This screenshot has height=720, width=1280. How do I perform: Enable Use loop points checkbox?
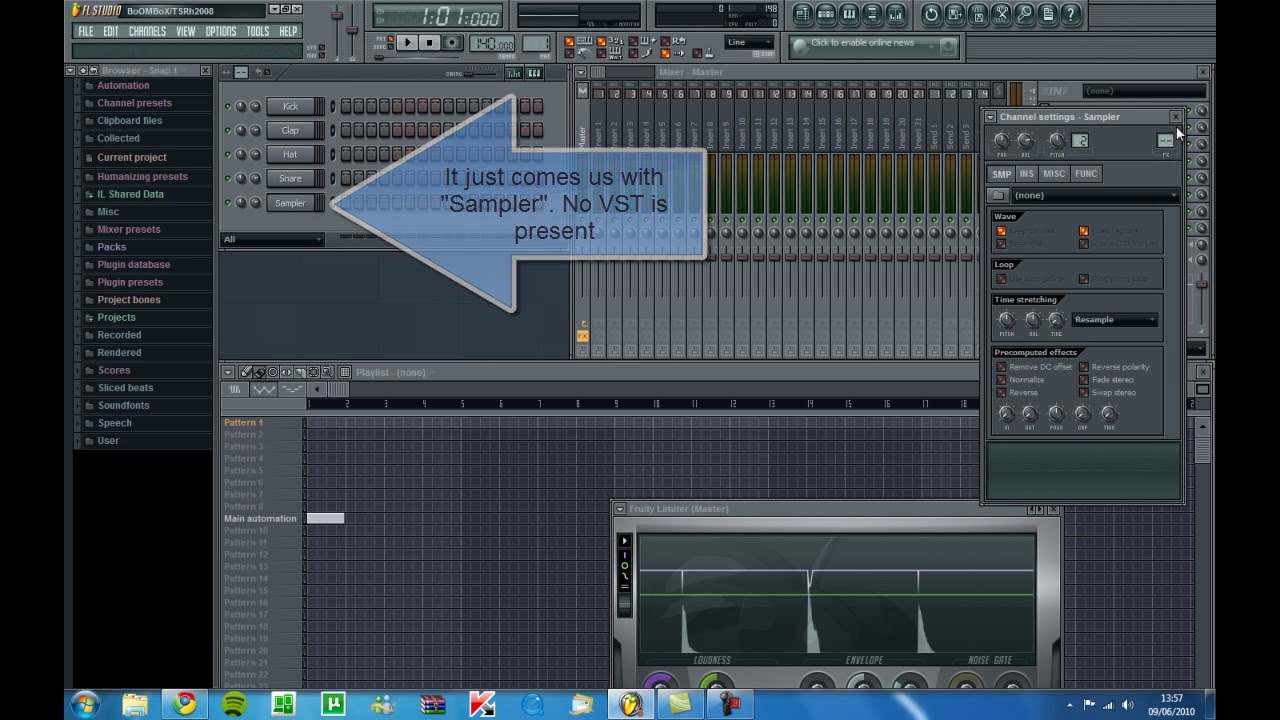coord(1001,279)
